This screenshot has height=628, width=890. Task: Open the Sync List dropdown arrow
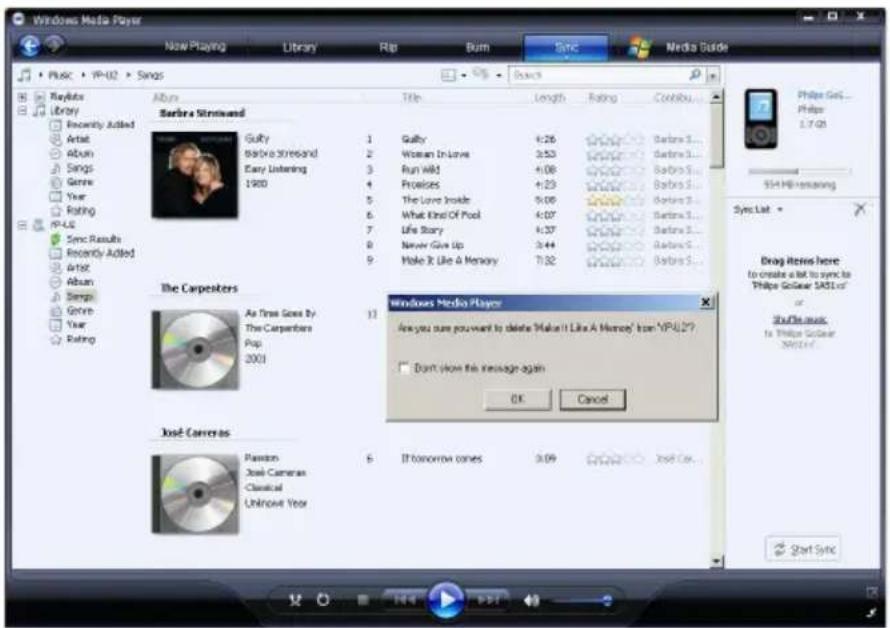(780, 210)
